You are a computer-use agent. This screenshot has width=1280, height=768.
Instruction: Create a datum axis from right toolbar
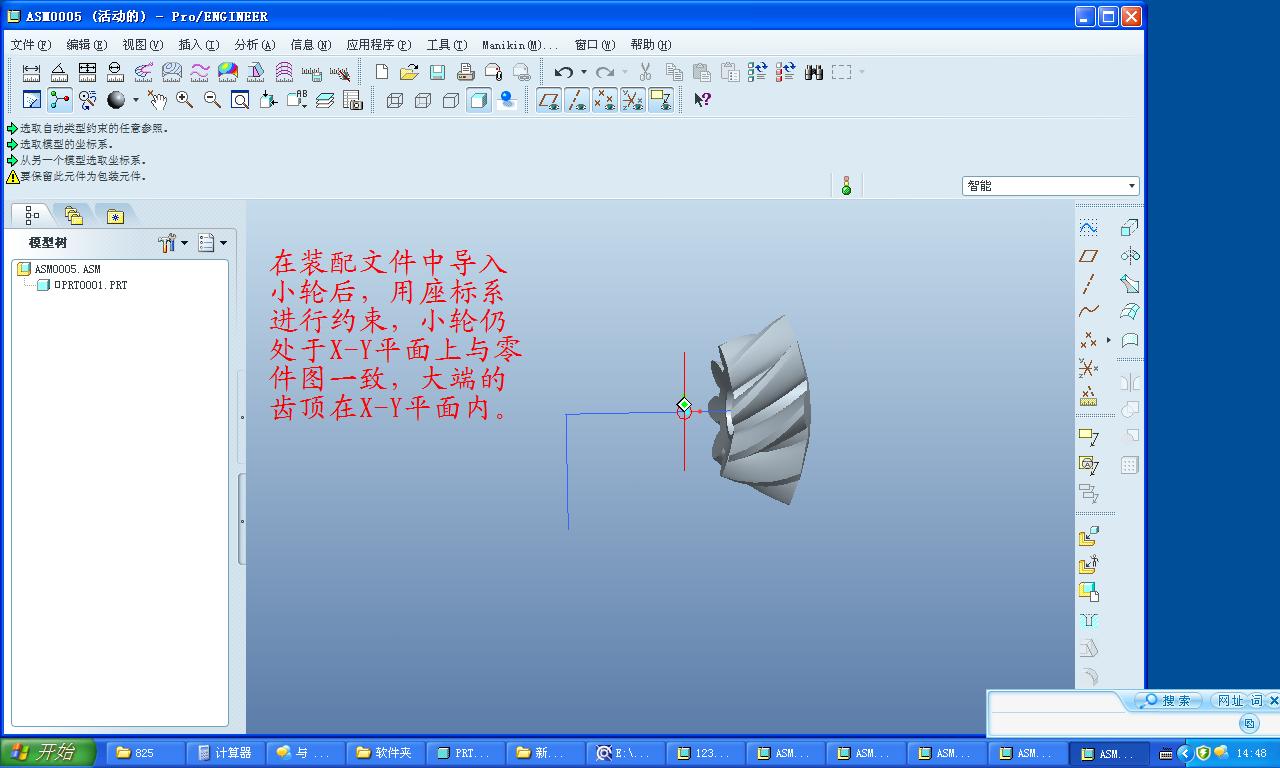[x=1088, y=284]
